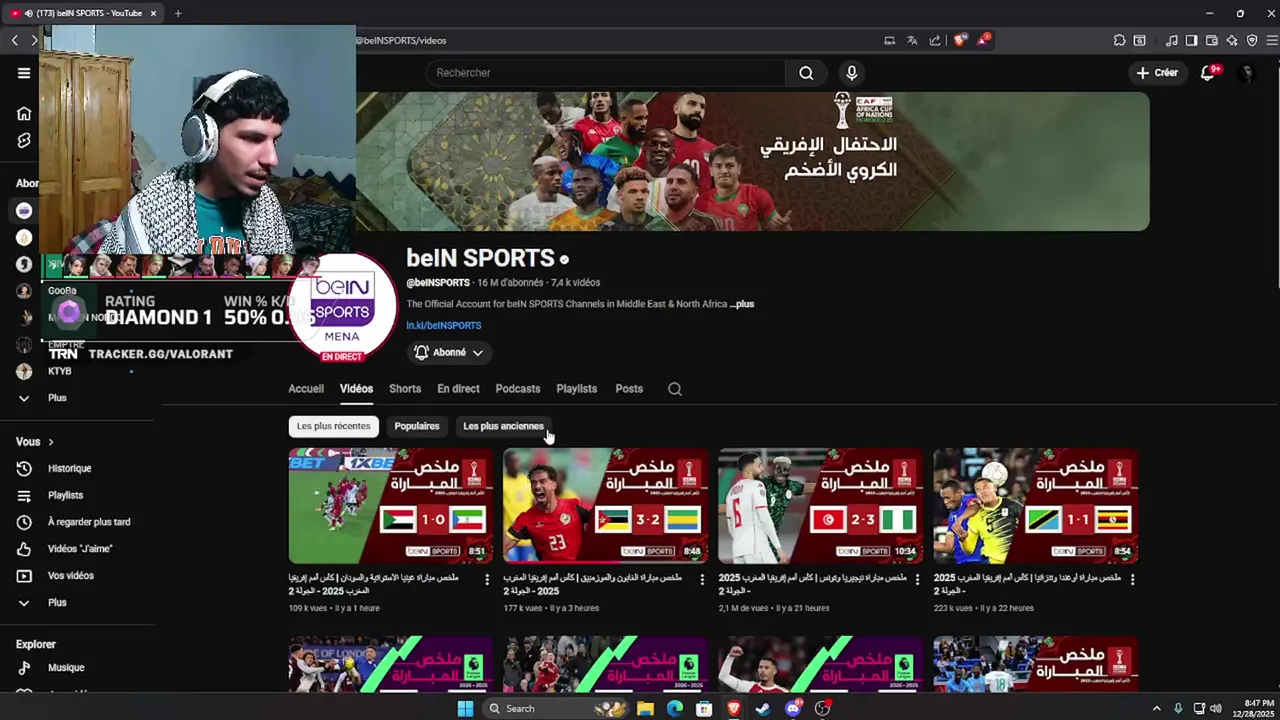Open a new browser tab
The width and height of the screenshot is (1280, 720).
coord(178,13)
